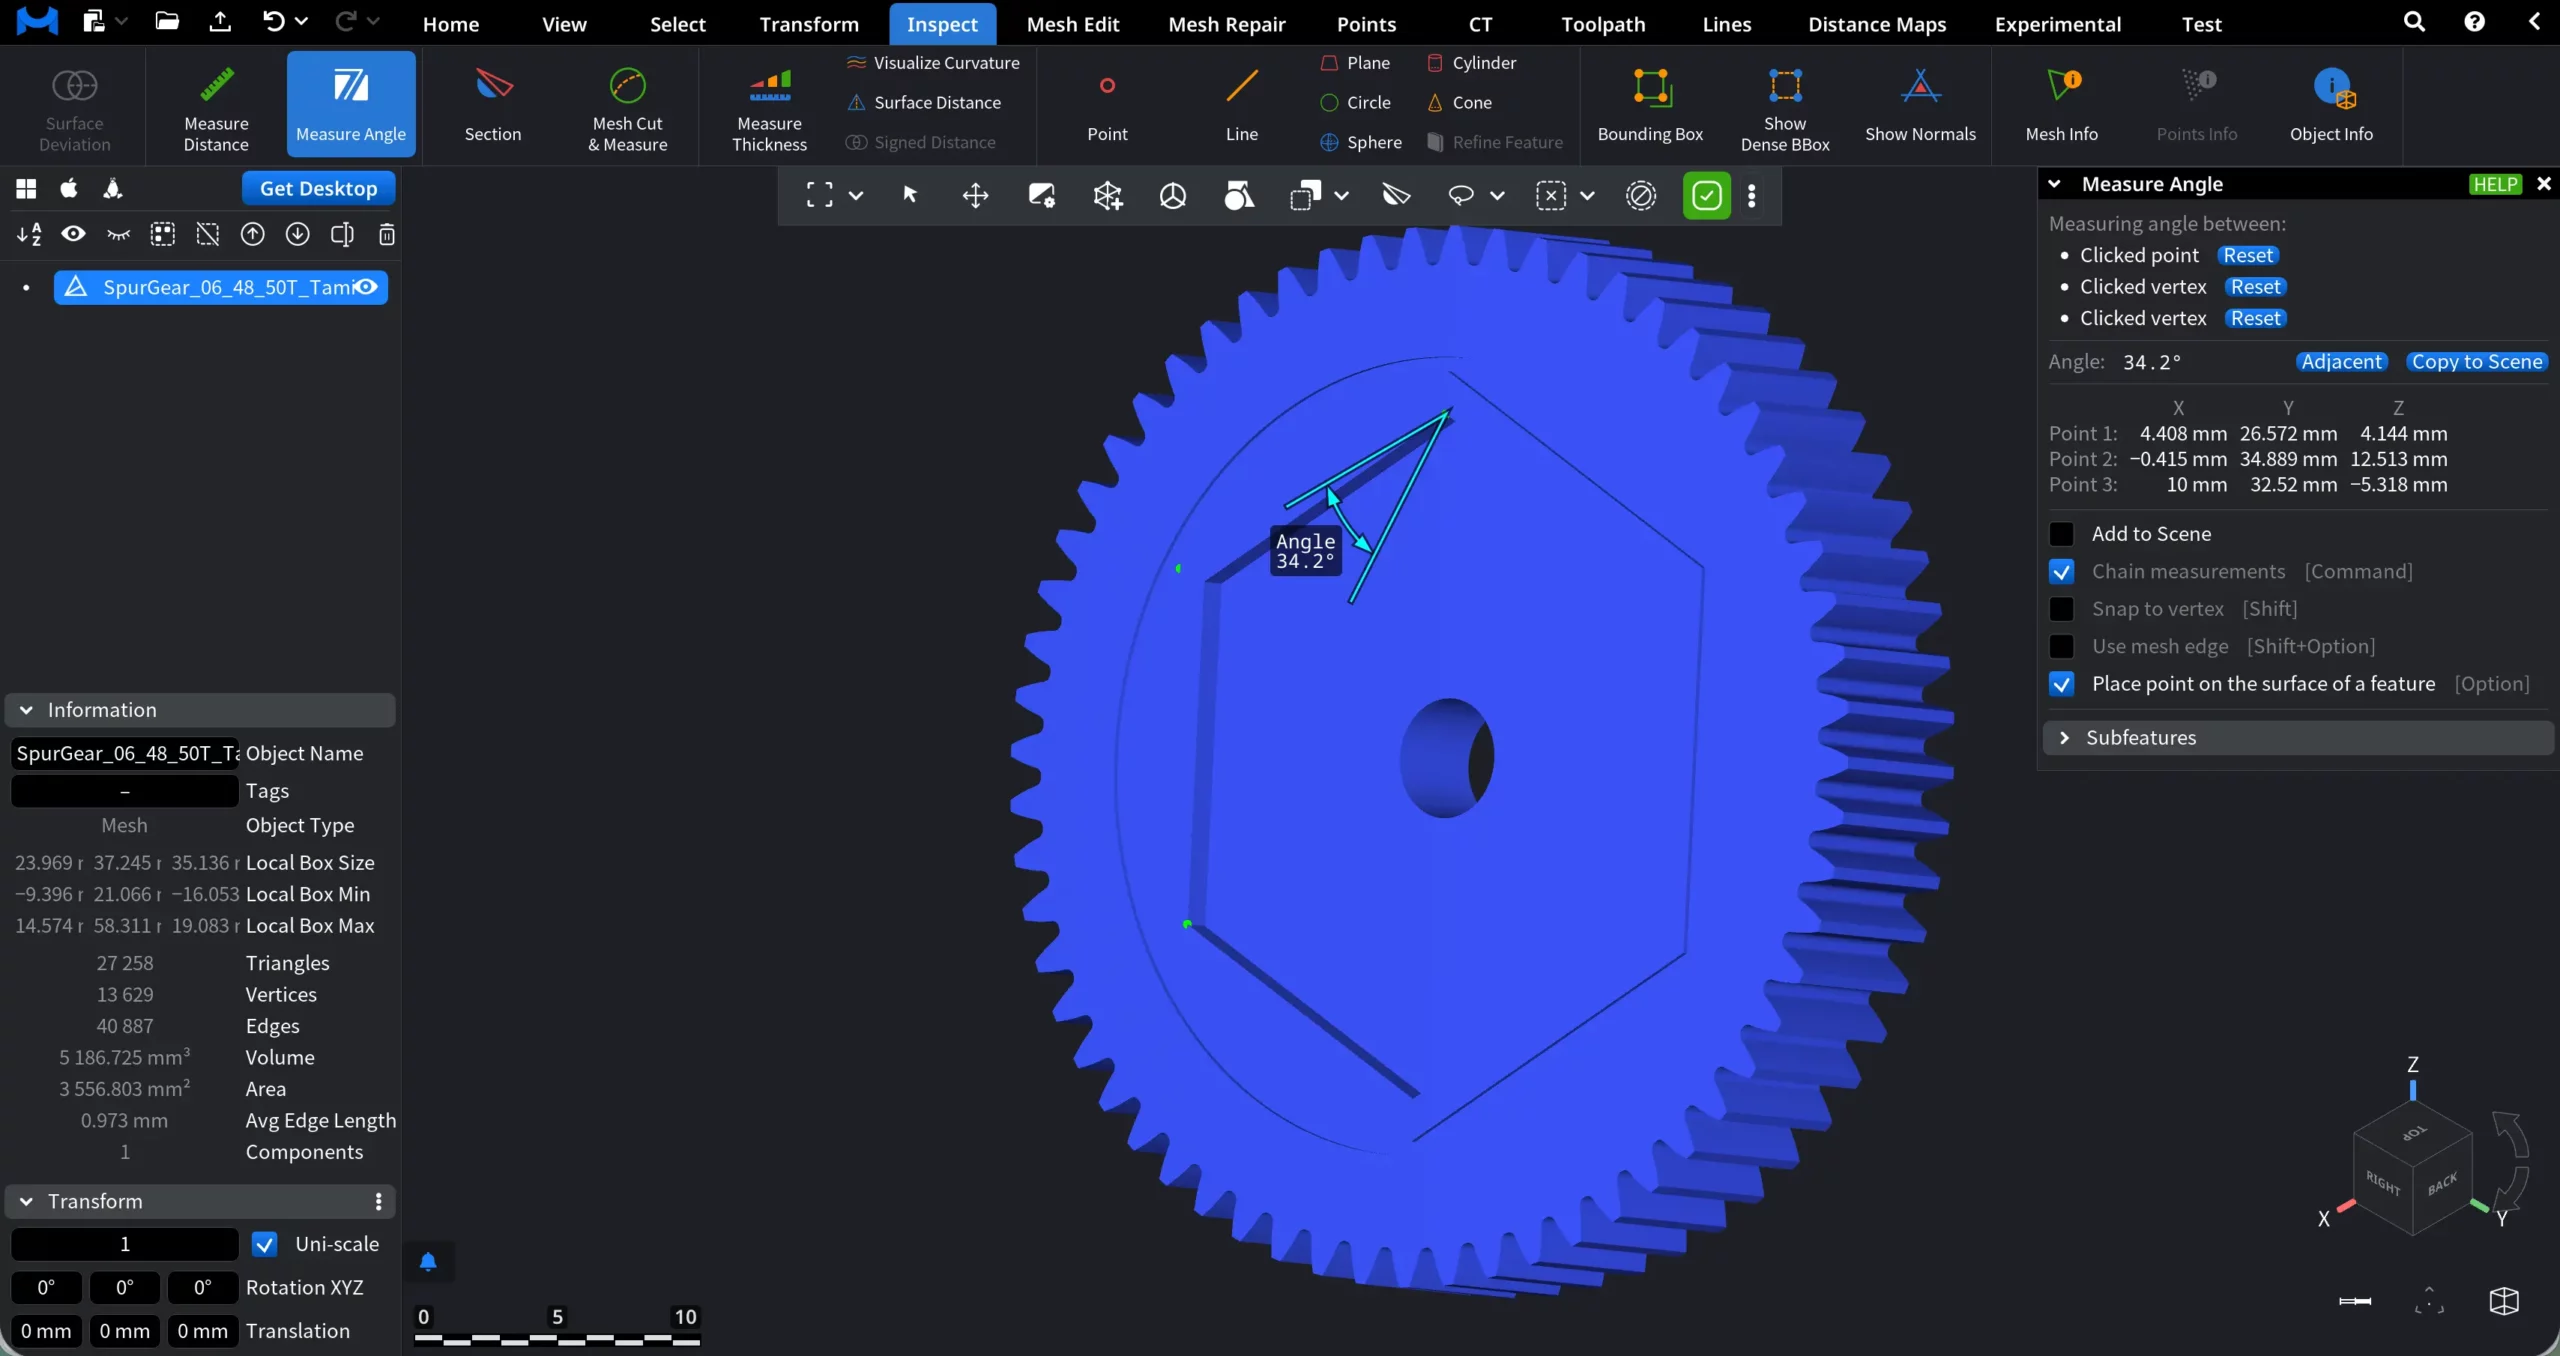The image size is (2560, 1356).
Task: Check the Snap to vertex option
Action: [x=2061, y=609]
